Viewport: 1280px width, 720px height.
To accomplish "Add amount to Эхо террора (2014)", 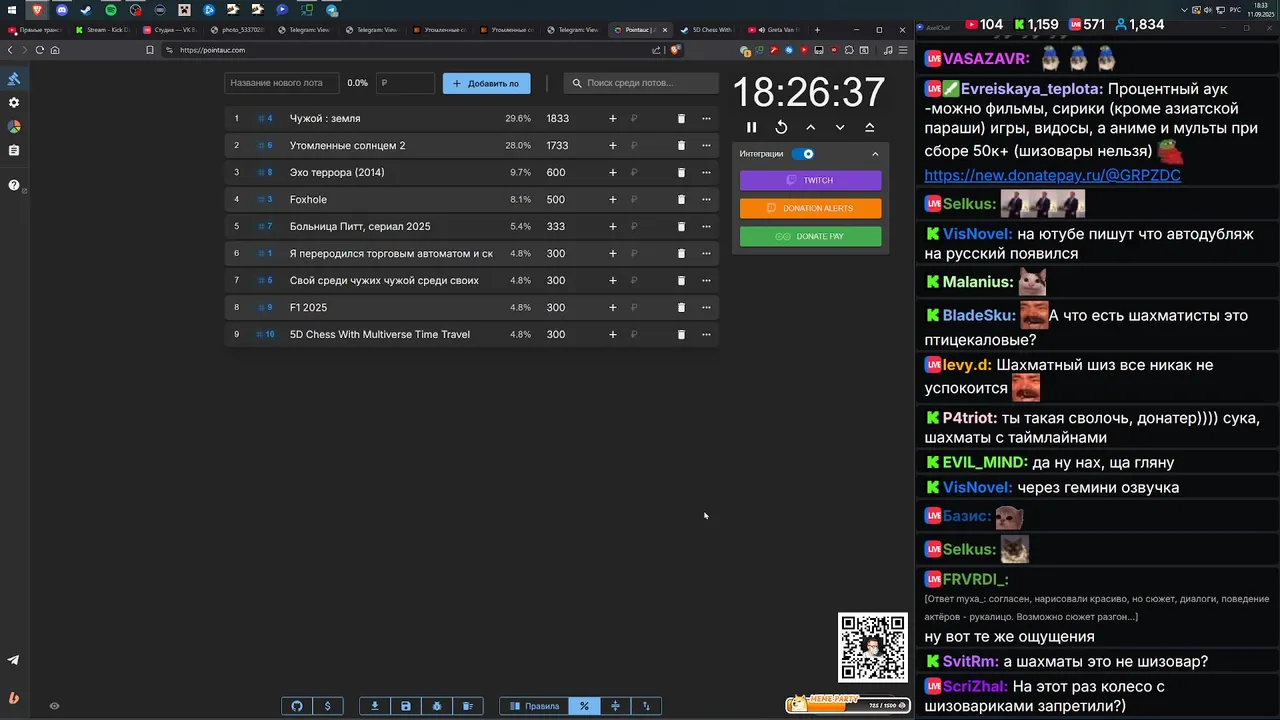I will click(613, 172).
